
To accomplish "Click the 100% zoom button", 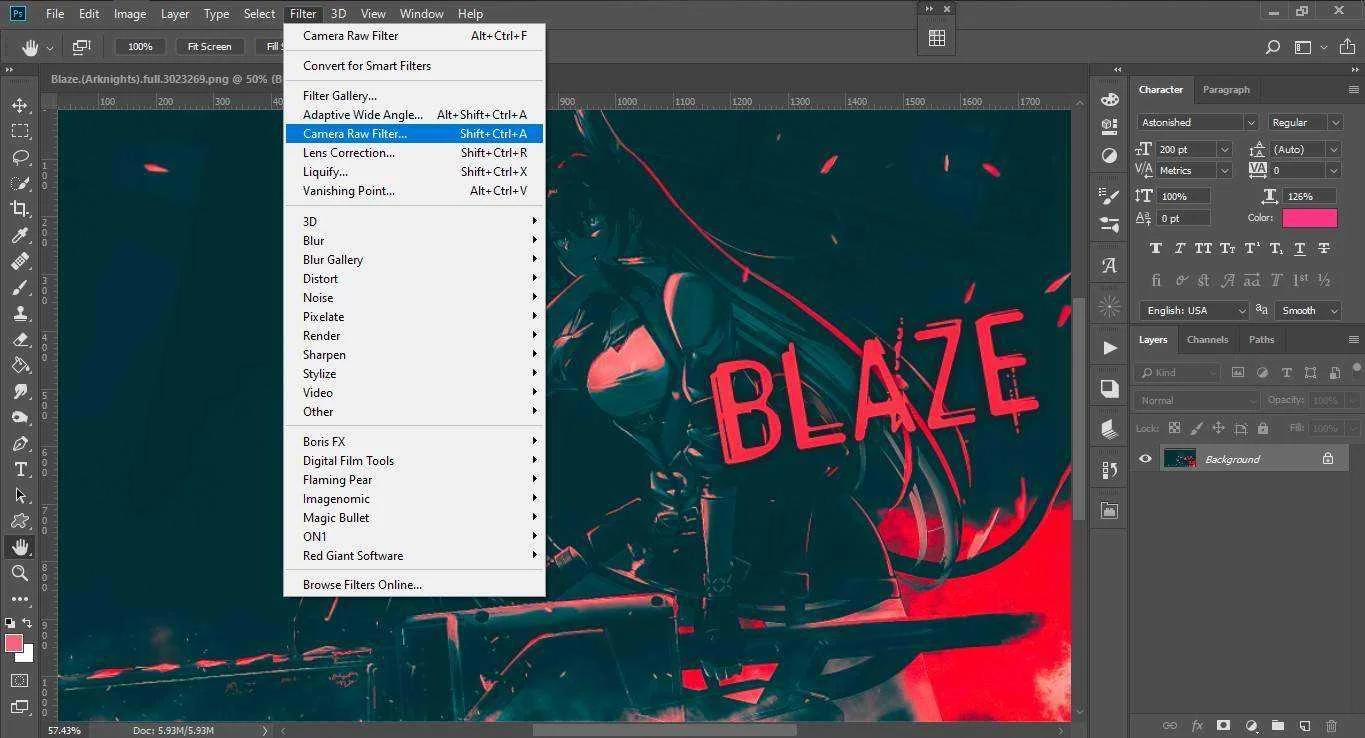I will 140,47.
